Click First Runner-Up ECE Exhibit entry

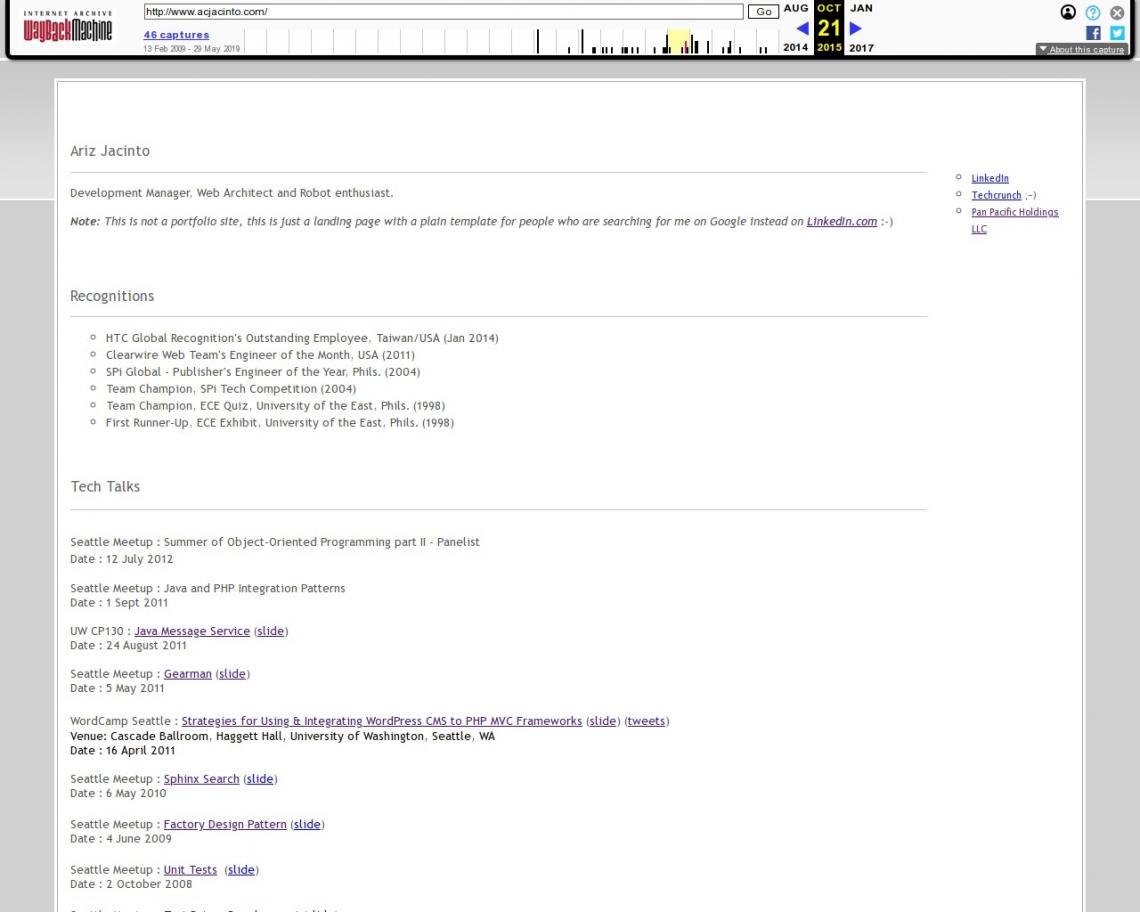(x=279, y=423)
